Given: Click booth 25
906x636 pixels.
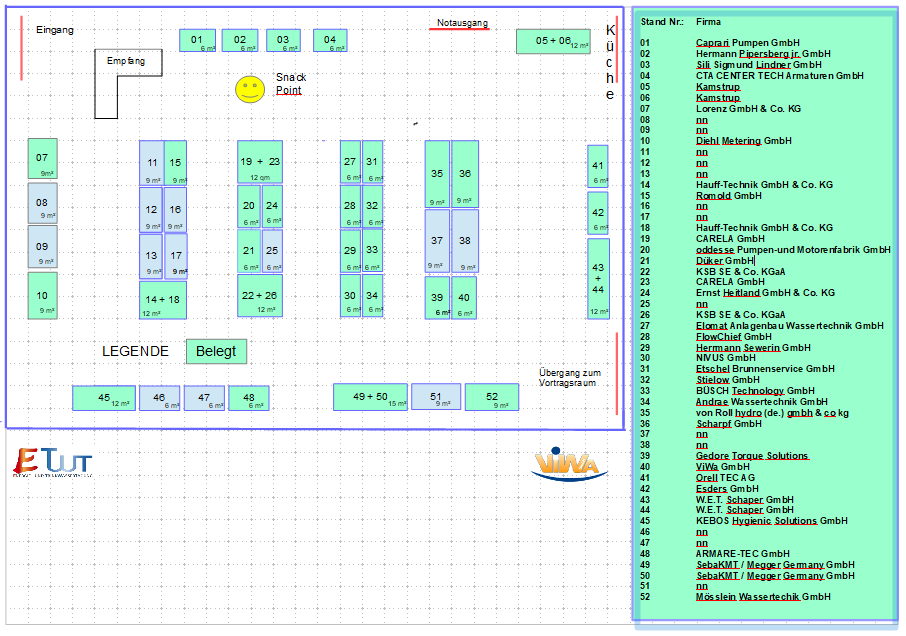Looking at the screenshot, I should coord(272,251).
